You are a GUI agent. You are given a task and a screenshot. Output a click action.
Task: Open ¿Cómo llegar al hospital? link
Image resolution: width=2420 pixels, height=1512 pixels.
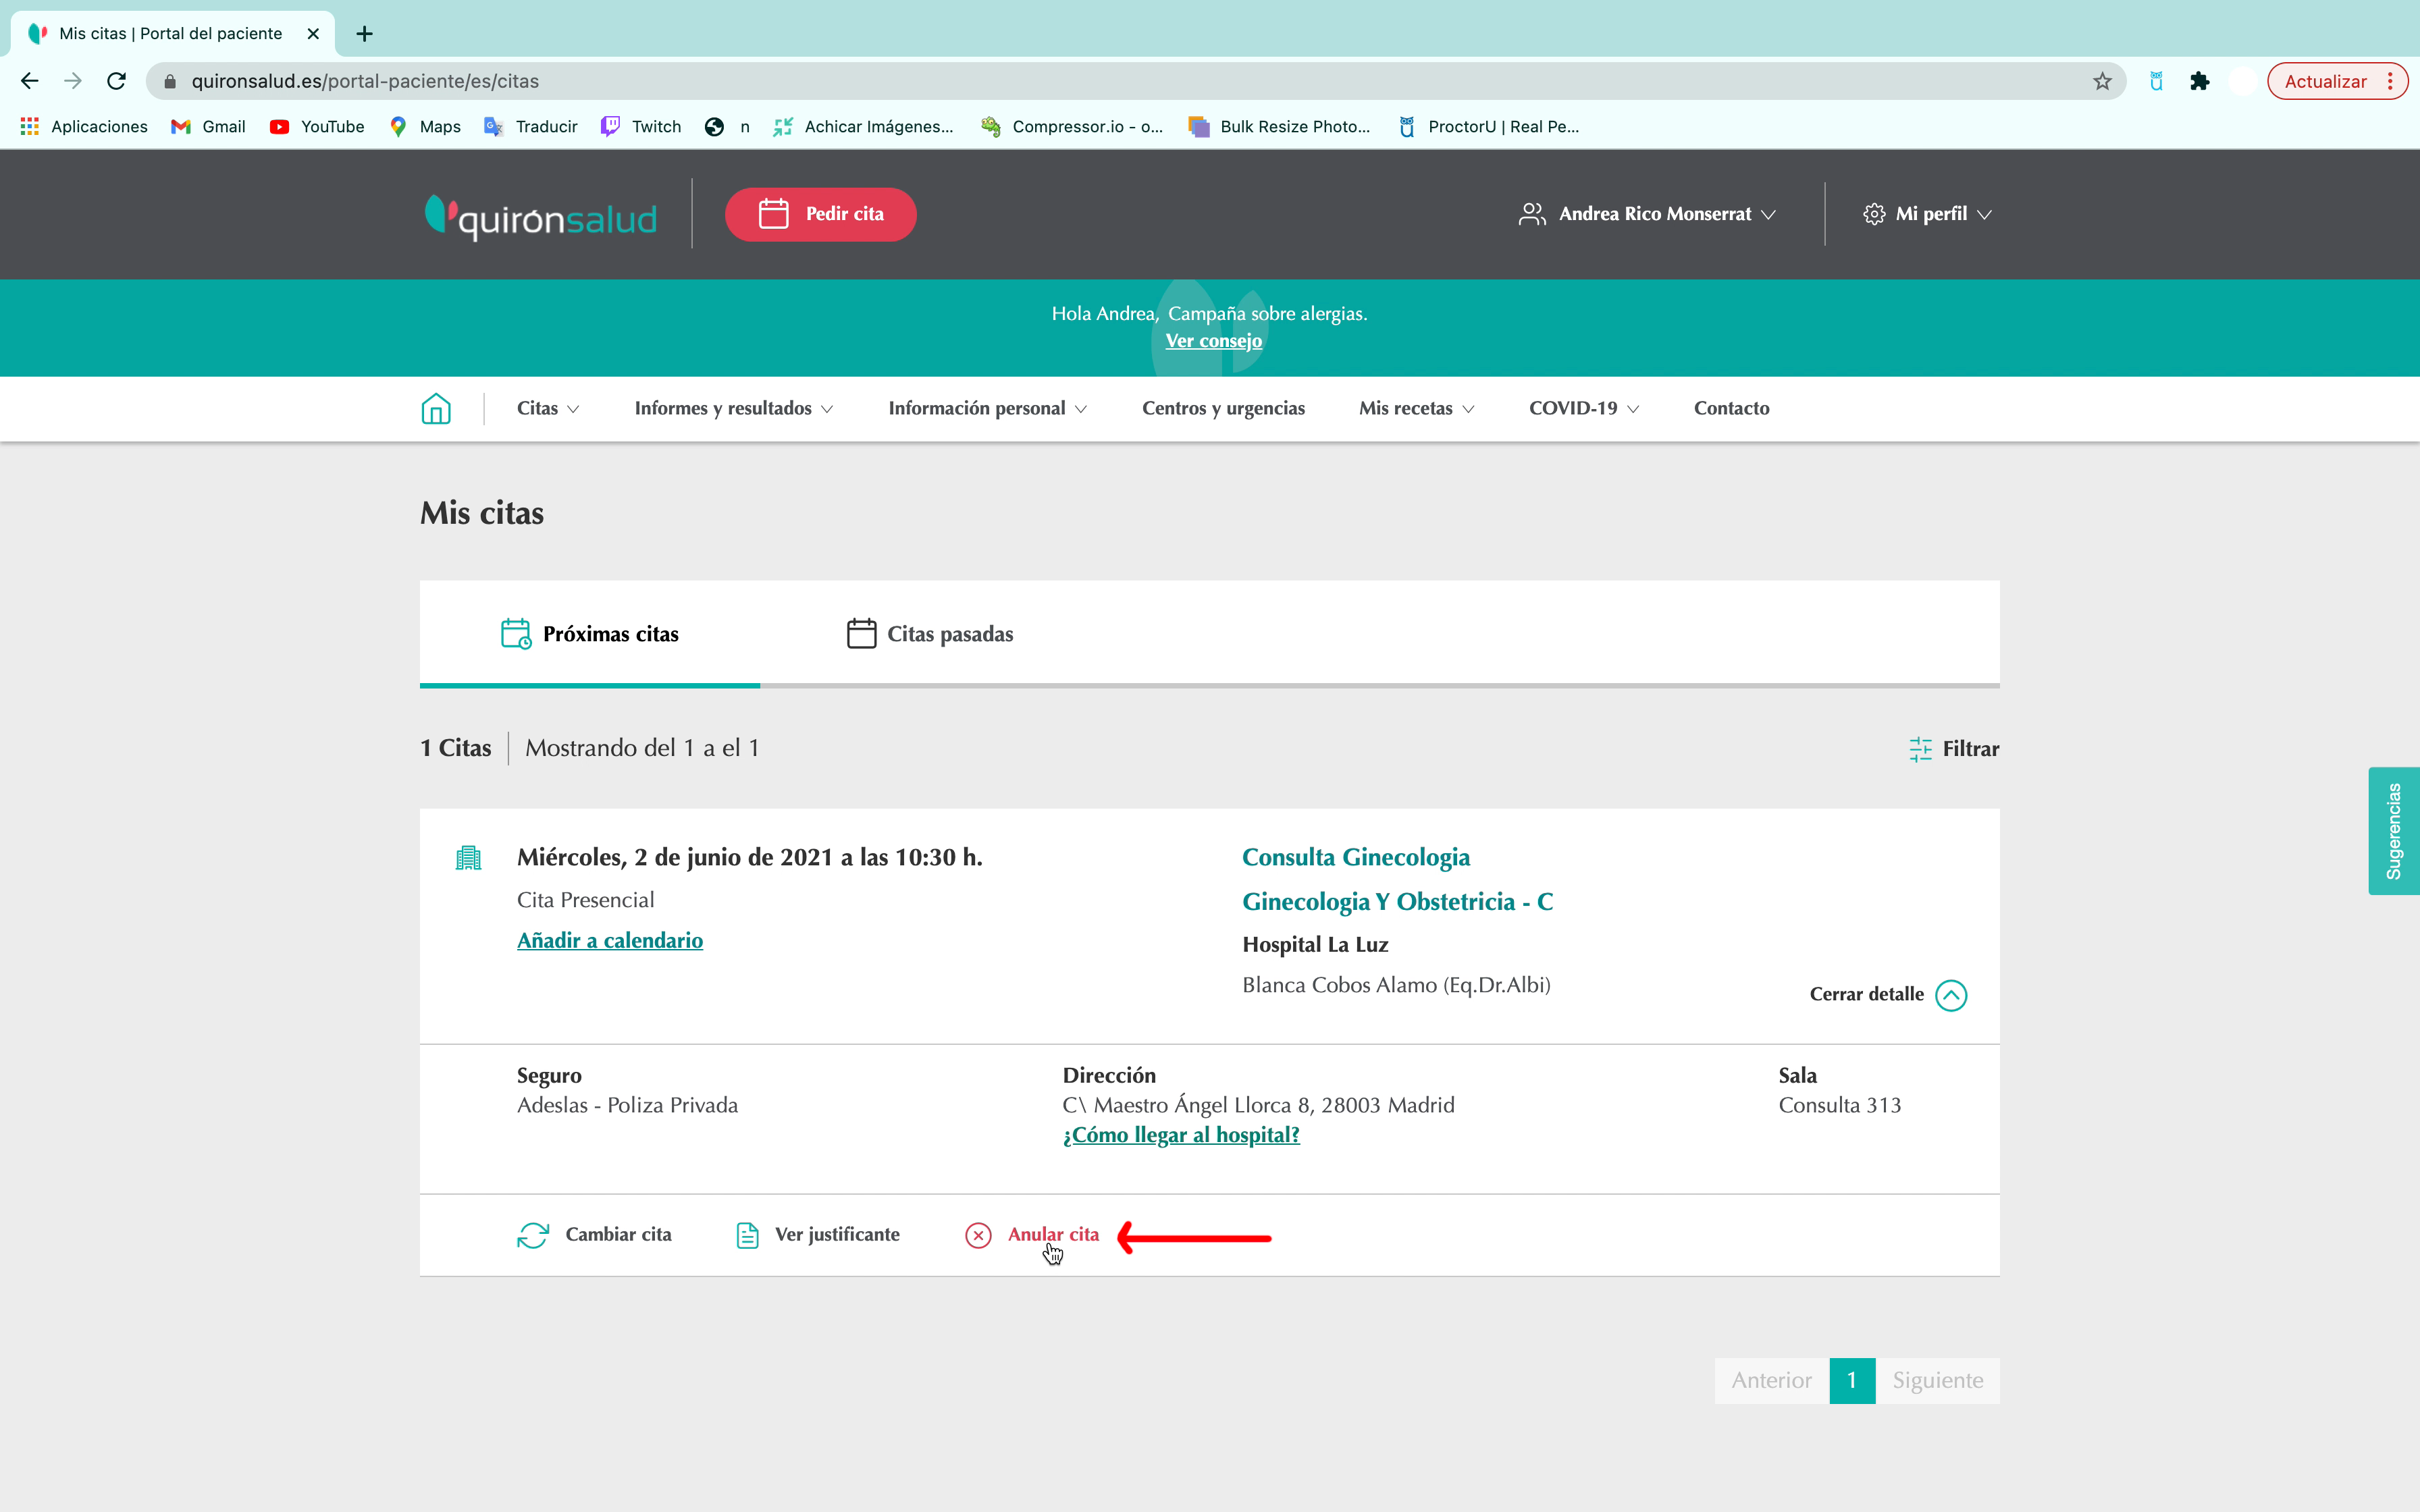[x=1181, y=1135]
